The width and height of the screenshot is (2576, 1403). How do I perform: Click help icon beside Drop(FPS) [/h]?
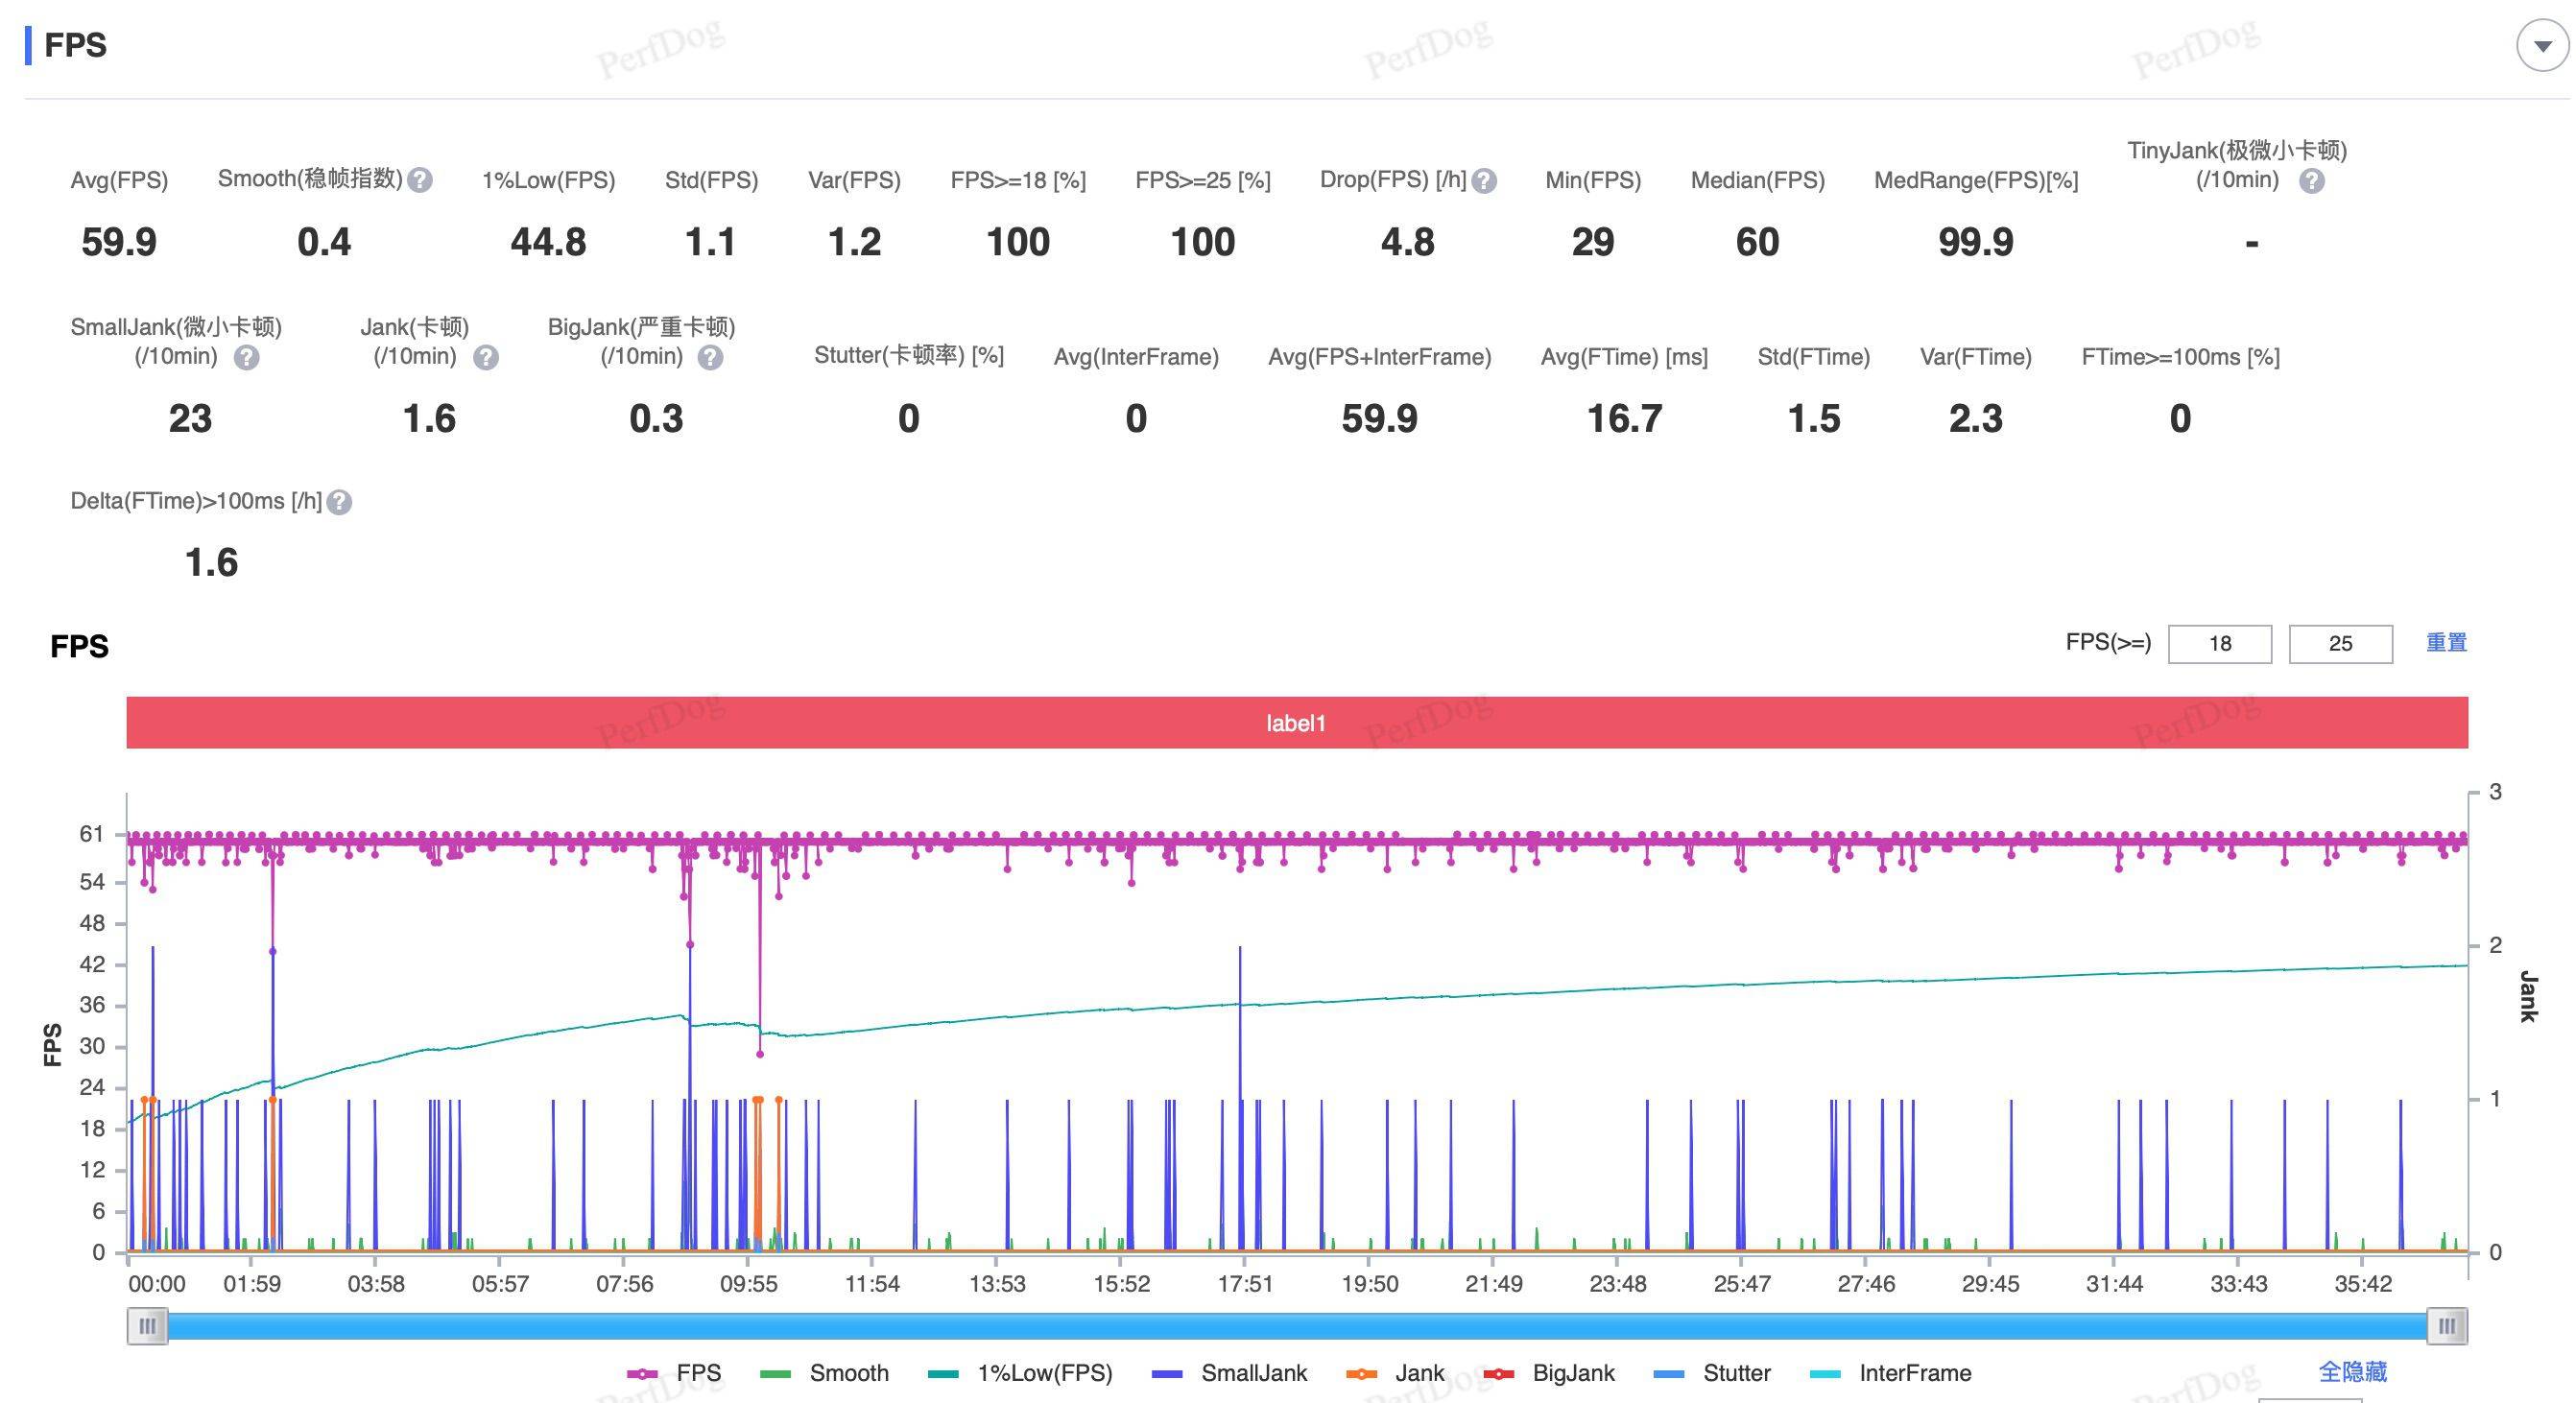click(1485, 181)
